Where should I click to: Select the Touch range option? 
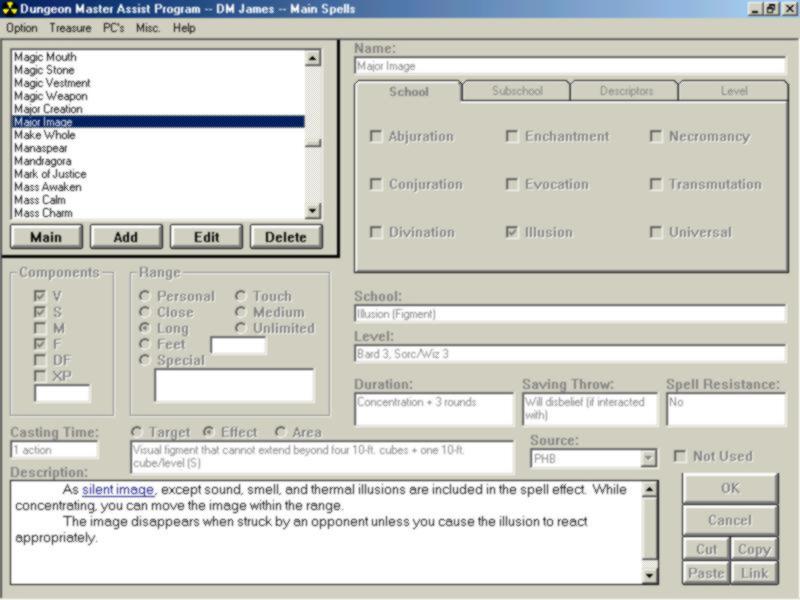click(x=241, y=296)
